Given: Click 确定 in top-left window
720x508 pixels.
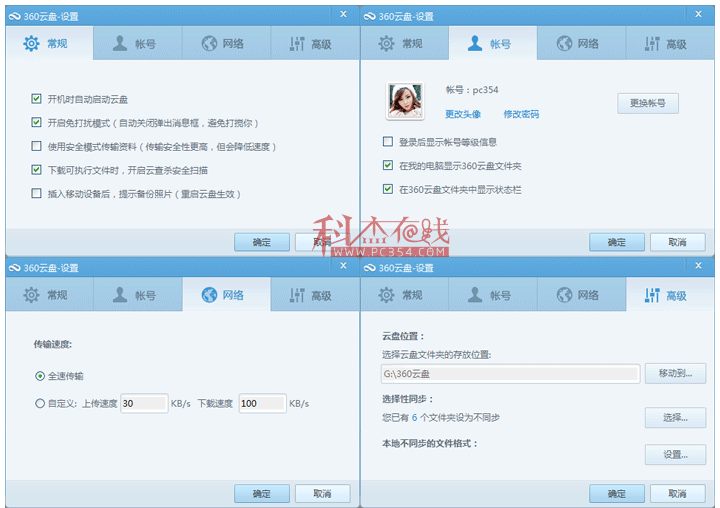Looking at the screenshot, I should [262, 242].
